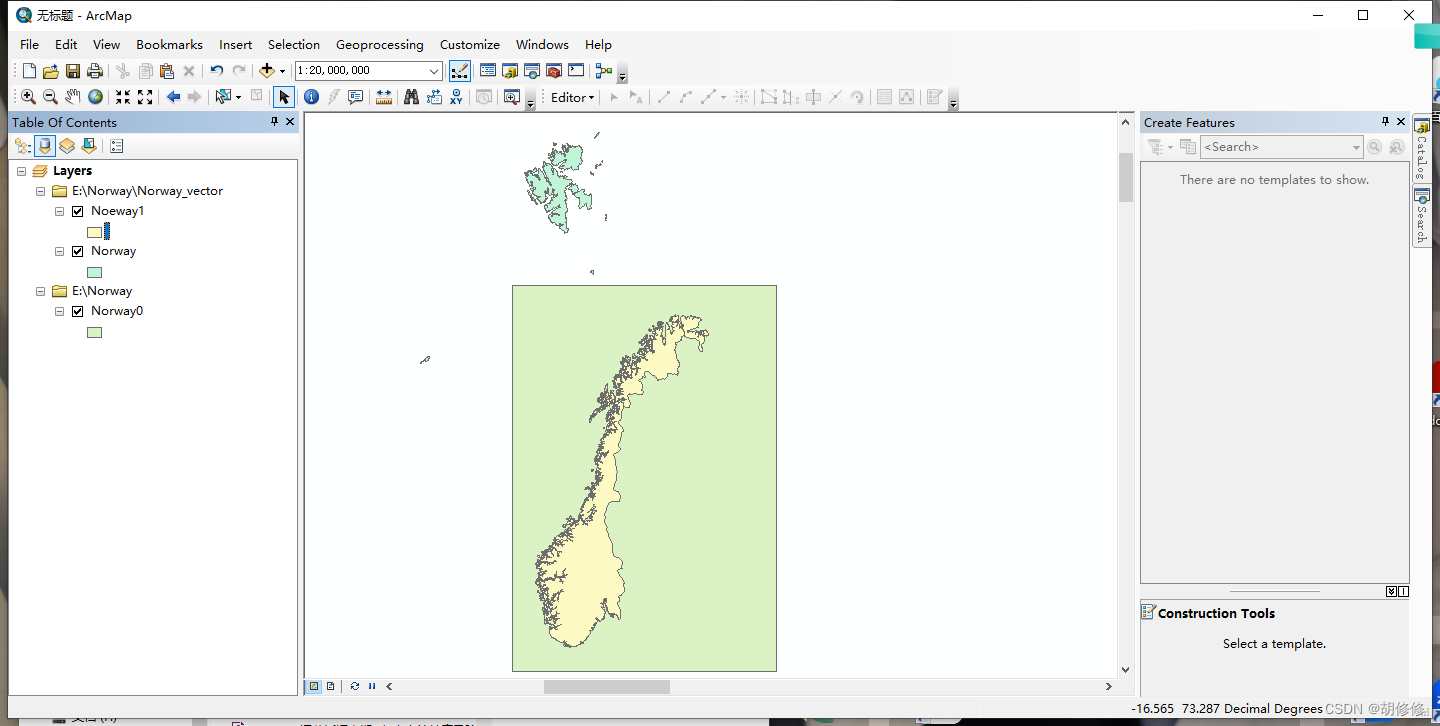Image resolution: width=1440 pixels, height=726 pixels.
Task: Zoom to Full Extent globe icon
Action: [x=95, y=97]
